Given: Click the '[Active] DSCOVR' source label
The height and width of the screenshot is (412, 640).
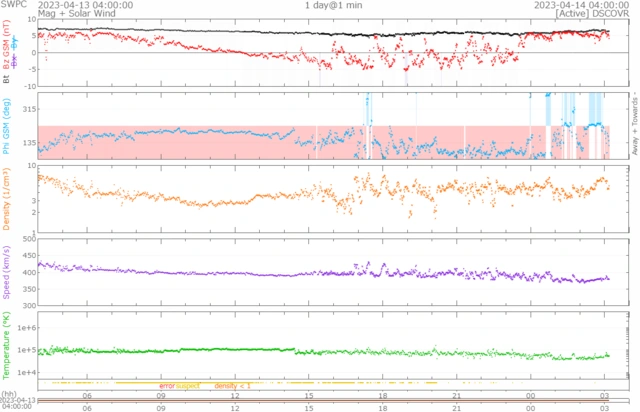Looking at the screenshot, I should pos(592,13).
